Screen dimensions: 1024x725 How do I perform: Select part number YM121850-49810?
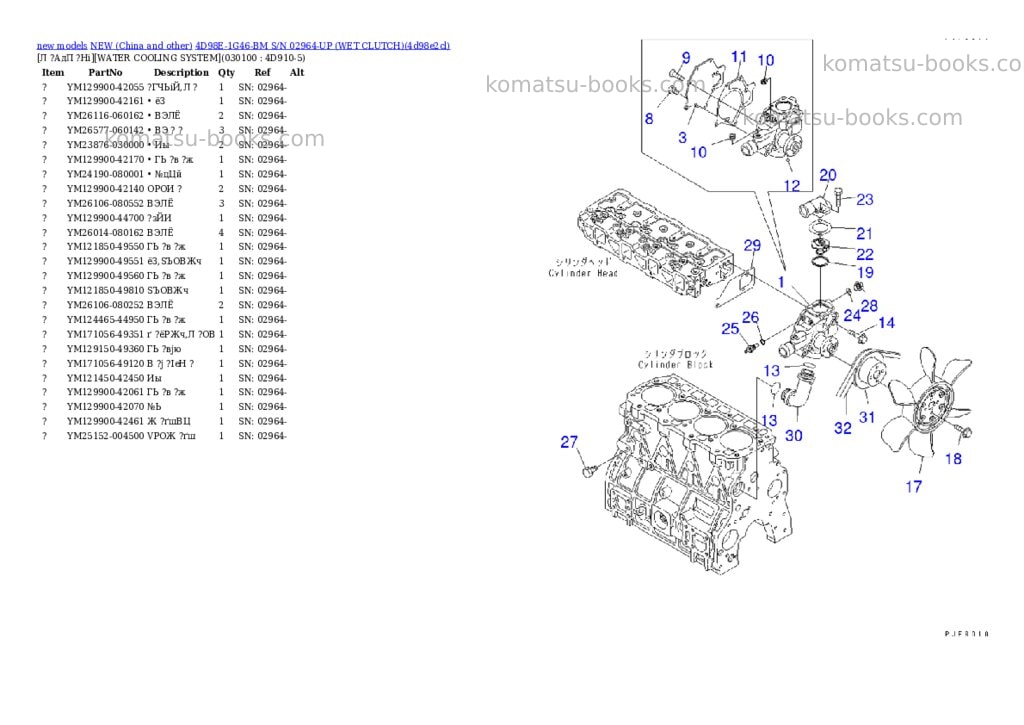[x=105, y=291]
